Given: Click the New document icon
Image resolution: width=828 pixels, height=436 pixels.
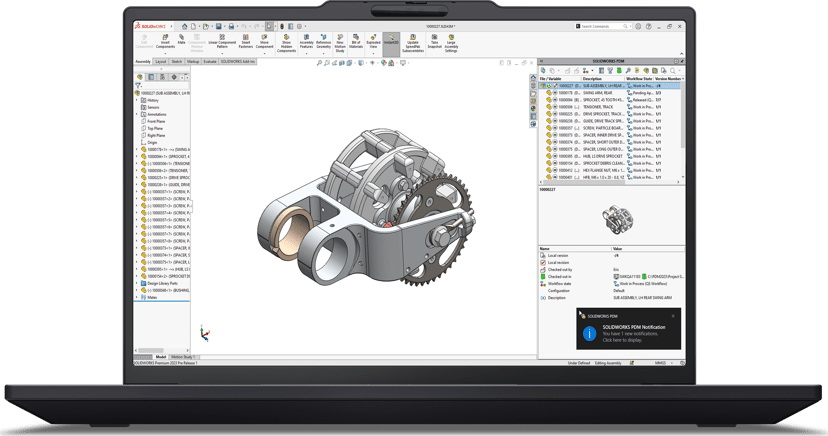Looking at the screenshot, I should pos(193,26).
